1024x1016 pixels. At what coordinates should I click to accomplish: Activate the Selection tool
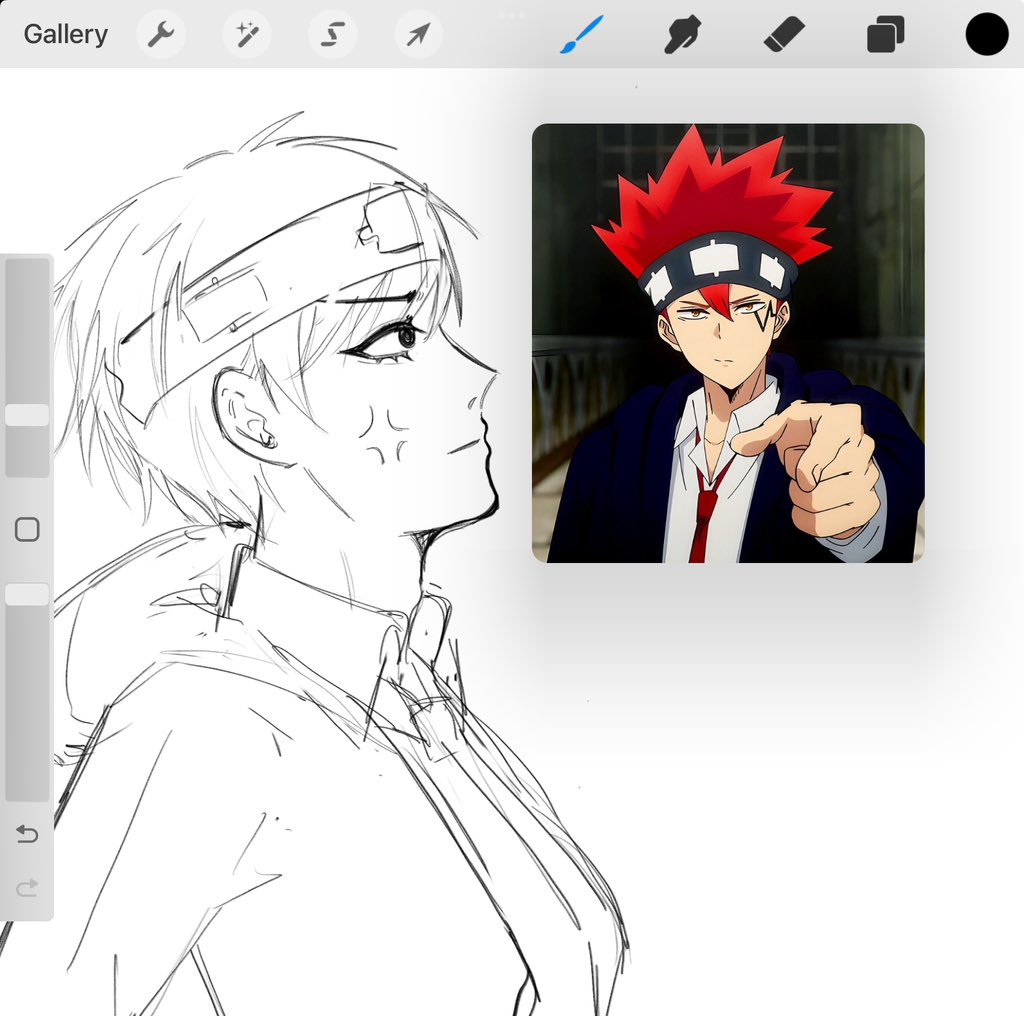click(333, 34)
